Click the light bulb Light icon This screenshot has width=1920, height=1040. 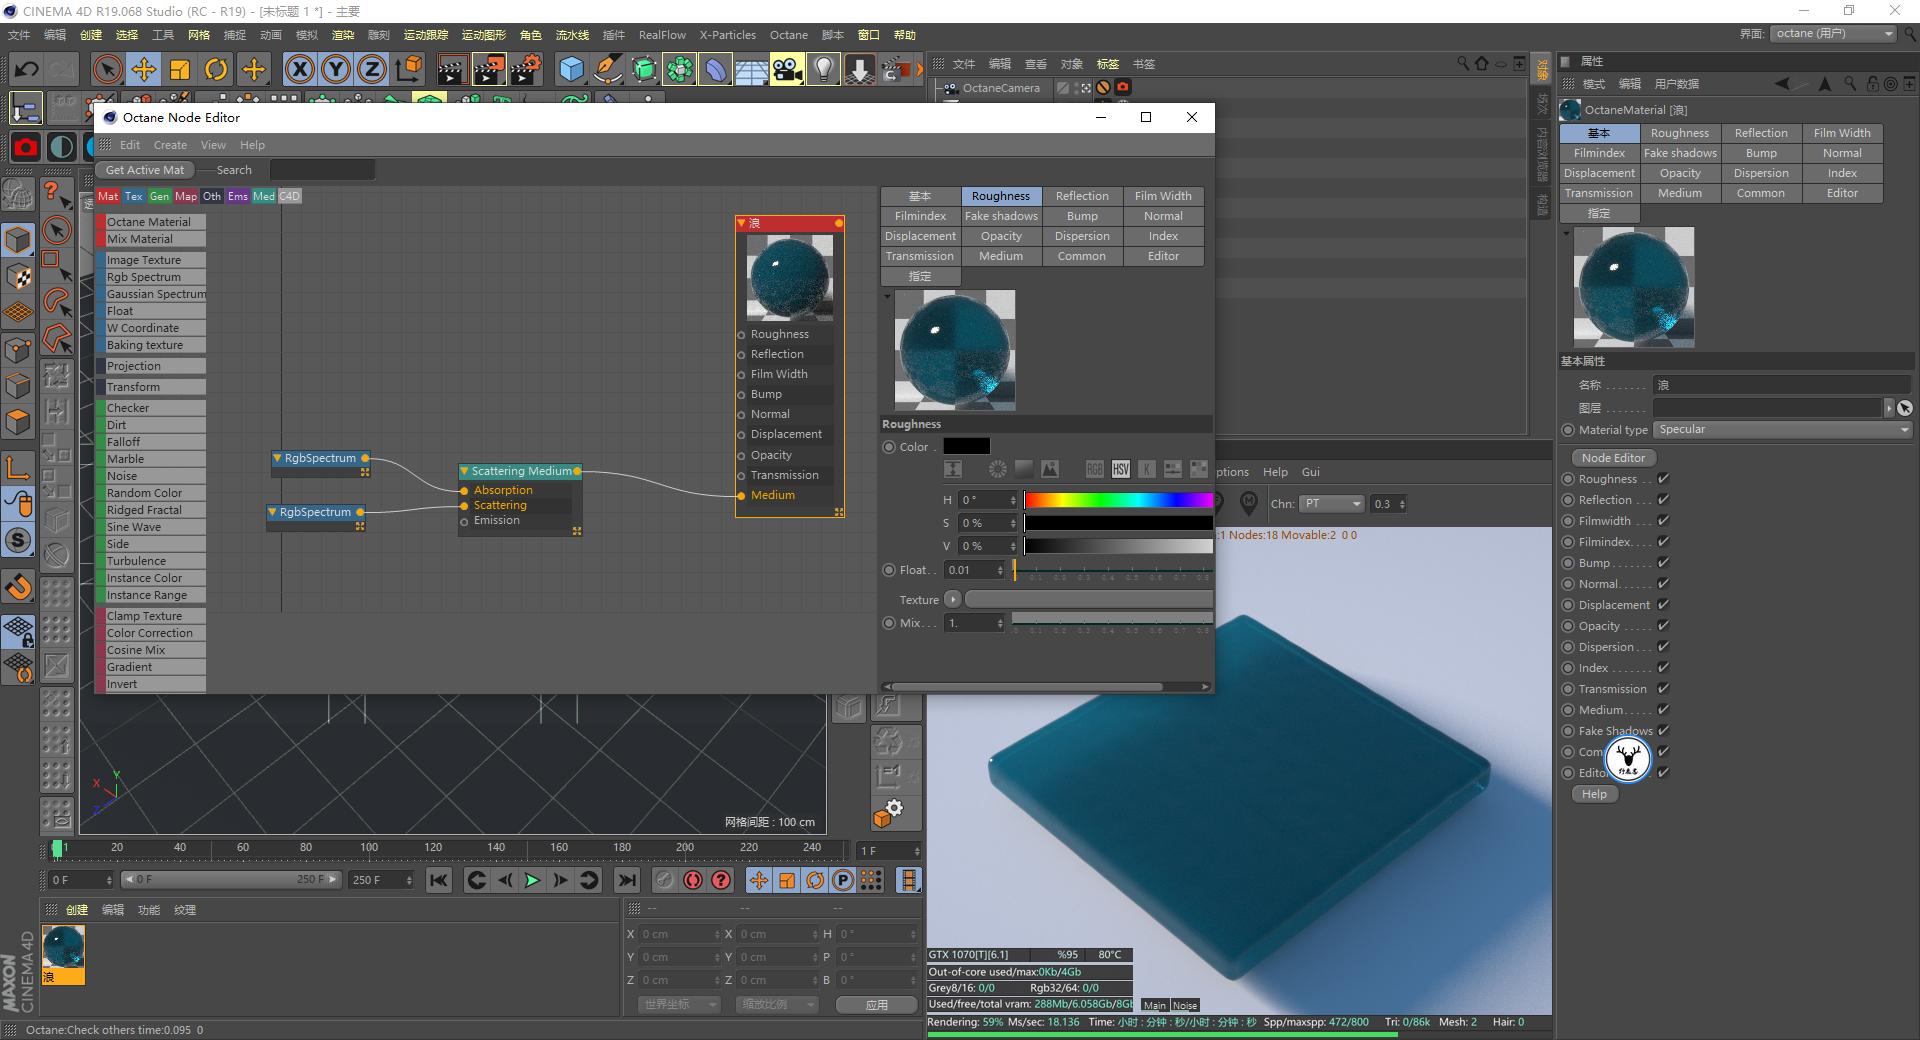[822, 69]
